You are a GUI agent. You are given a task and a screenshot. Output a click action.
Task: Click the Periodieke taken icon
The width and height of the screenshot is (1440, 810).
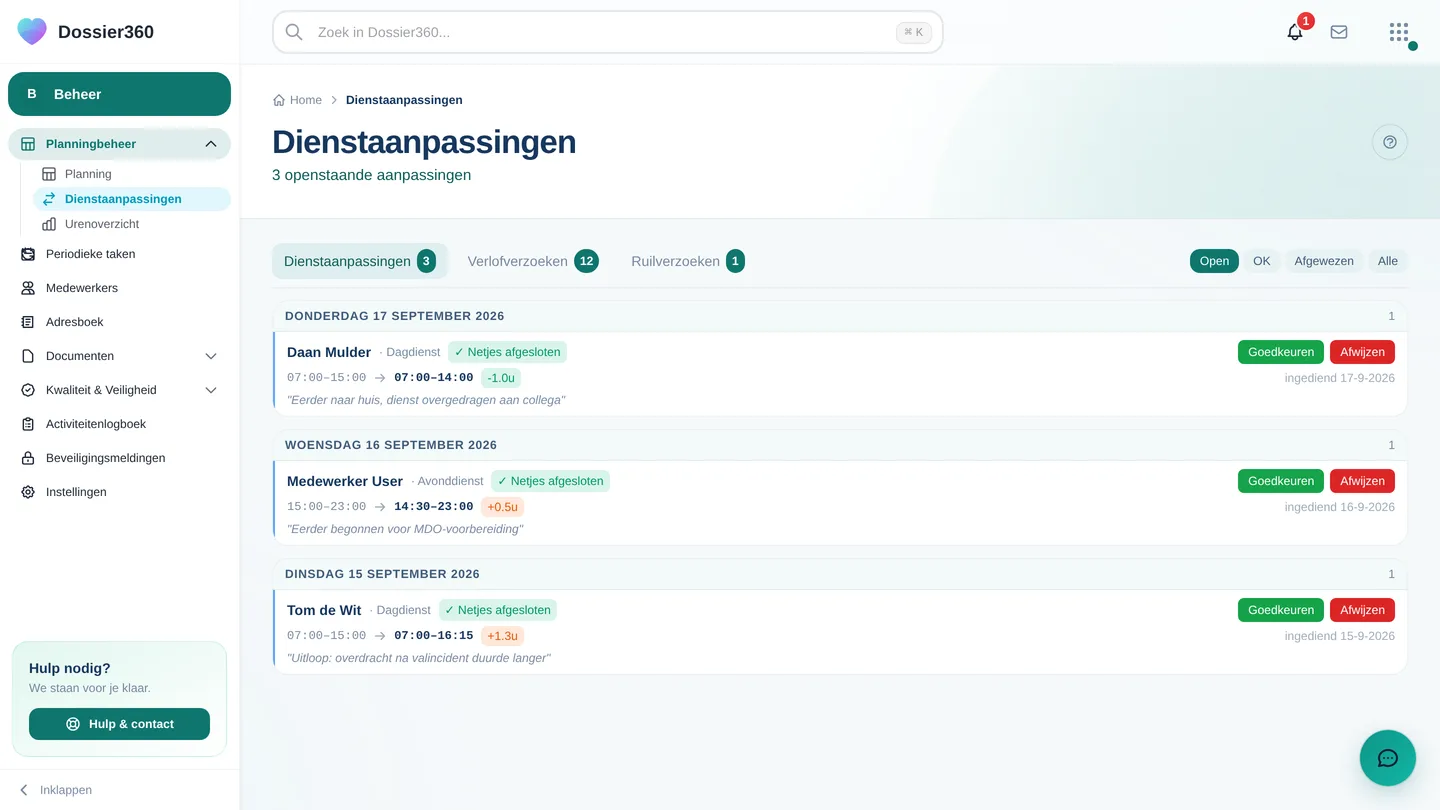28,254
